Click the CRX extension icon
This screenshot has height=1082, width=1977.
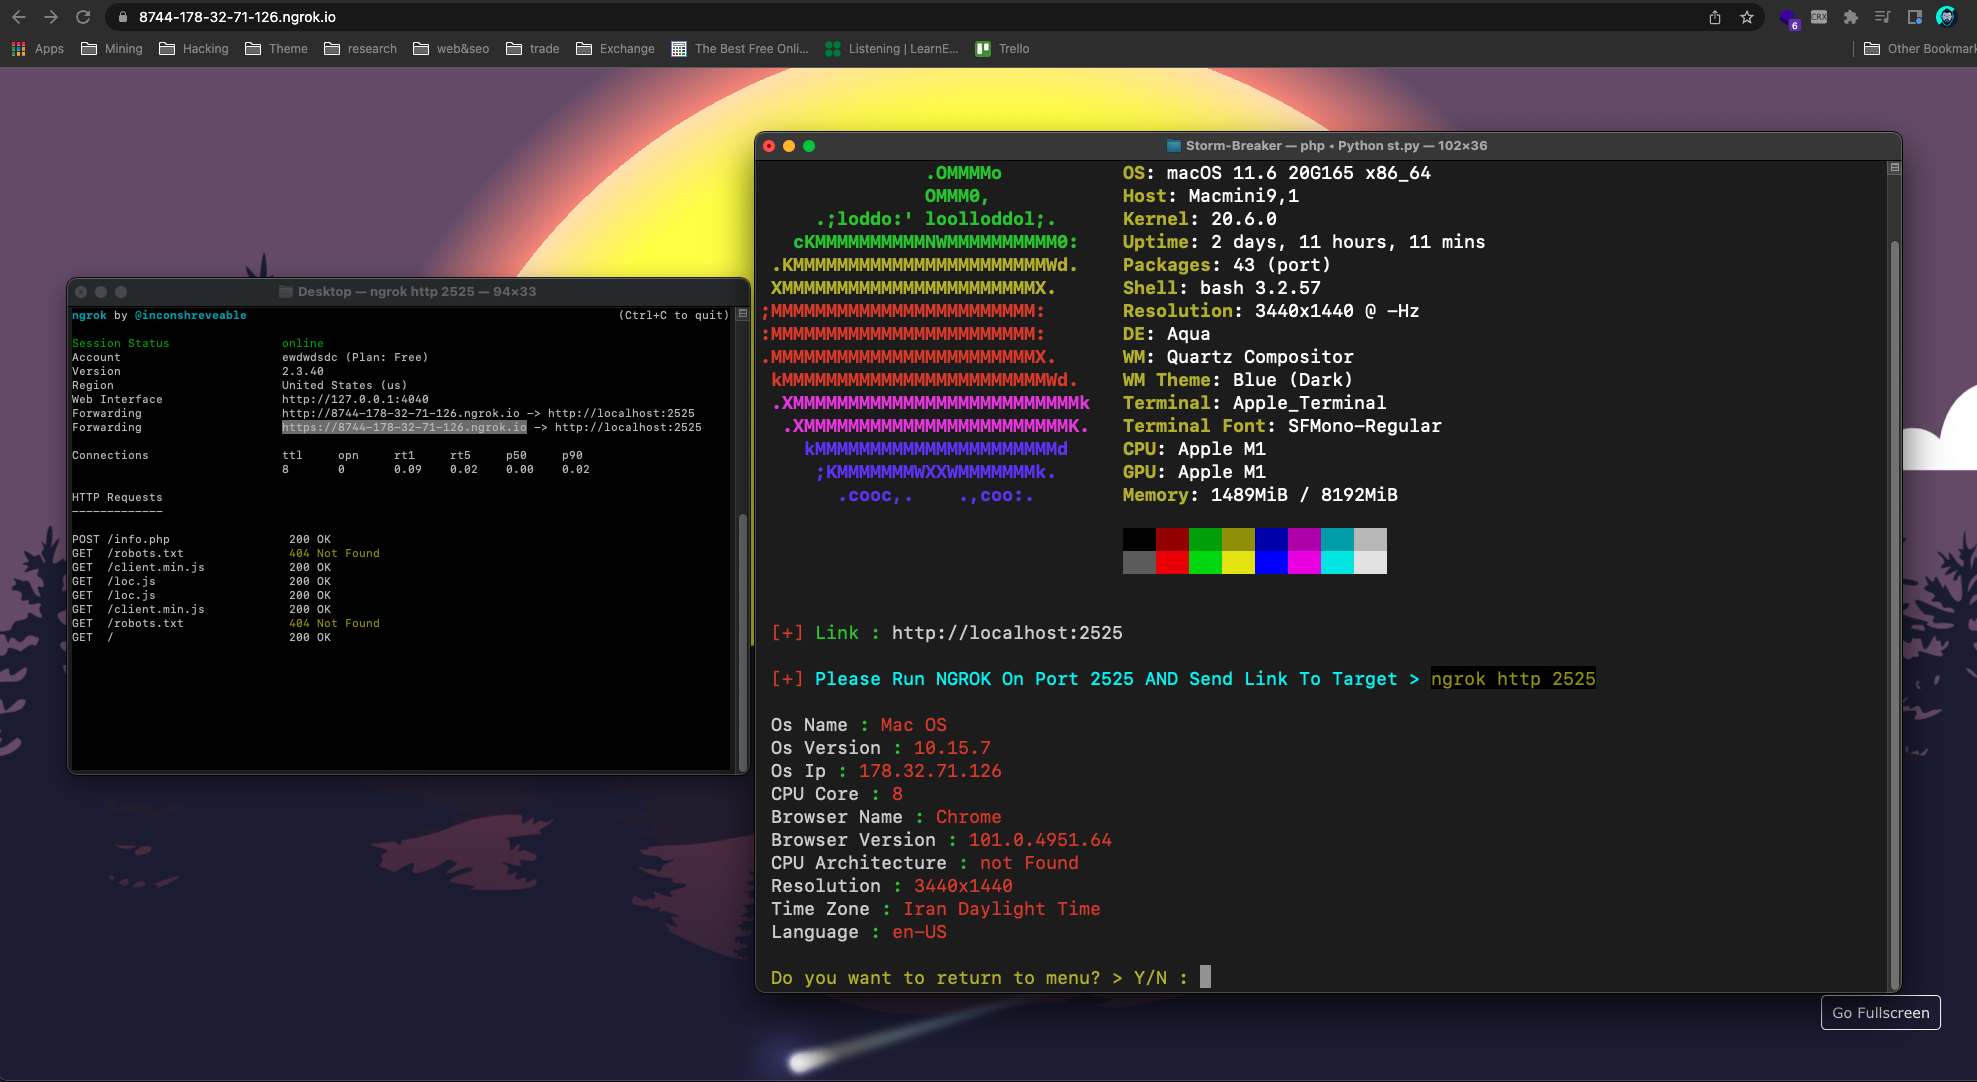1819,17
